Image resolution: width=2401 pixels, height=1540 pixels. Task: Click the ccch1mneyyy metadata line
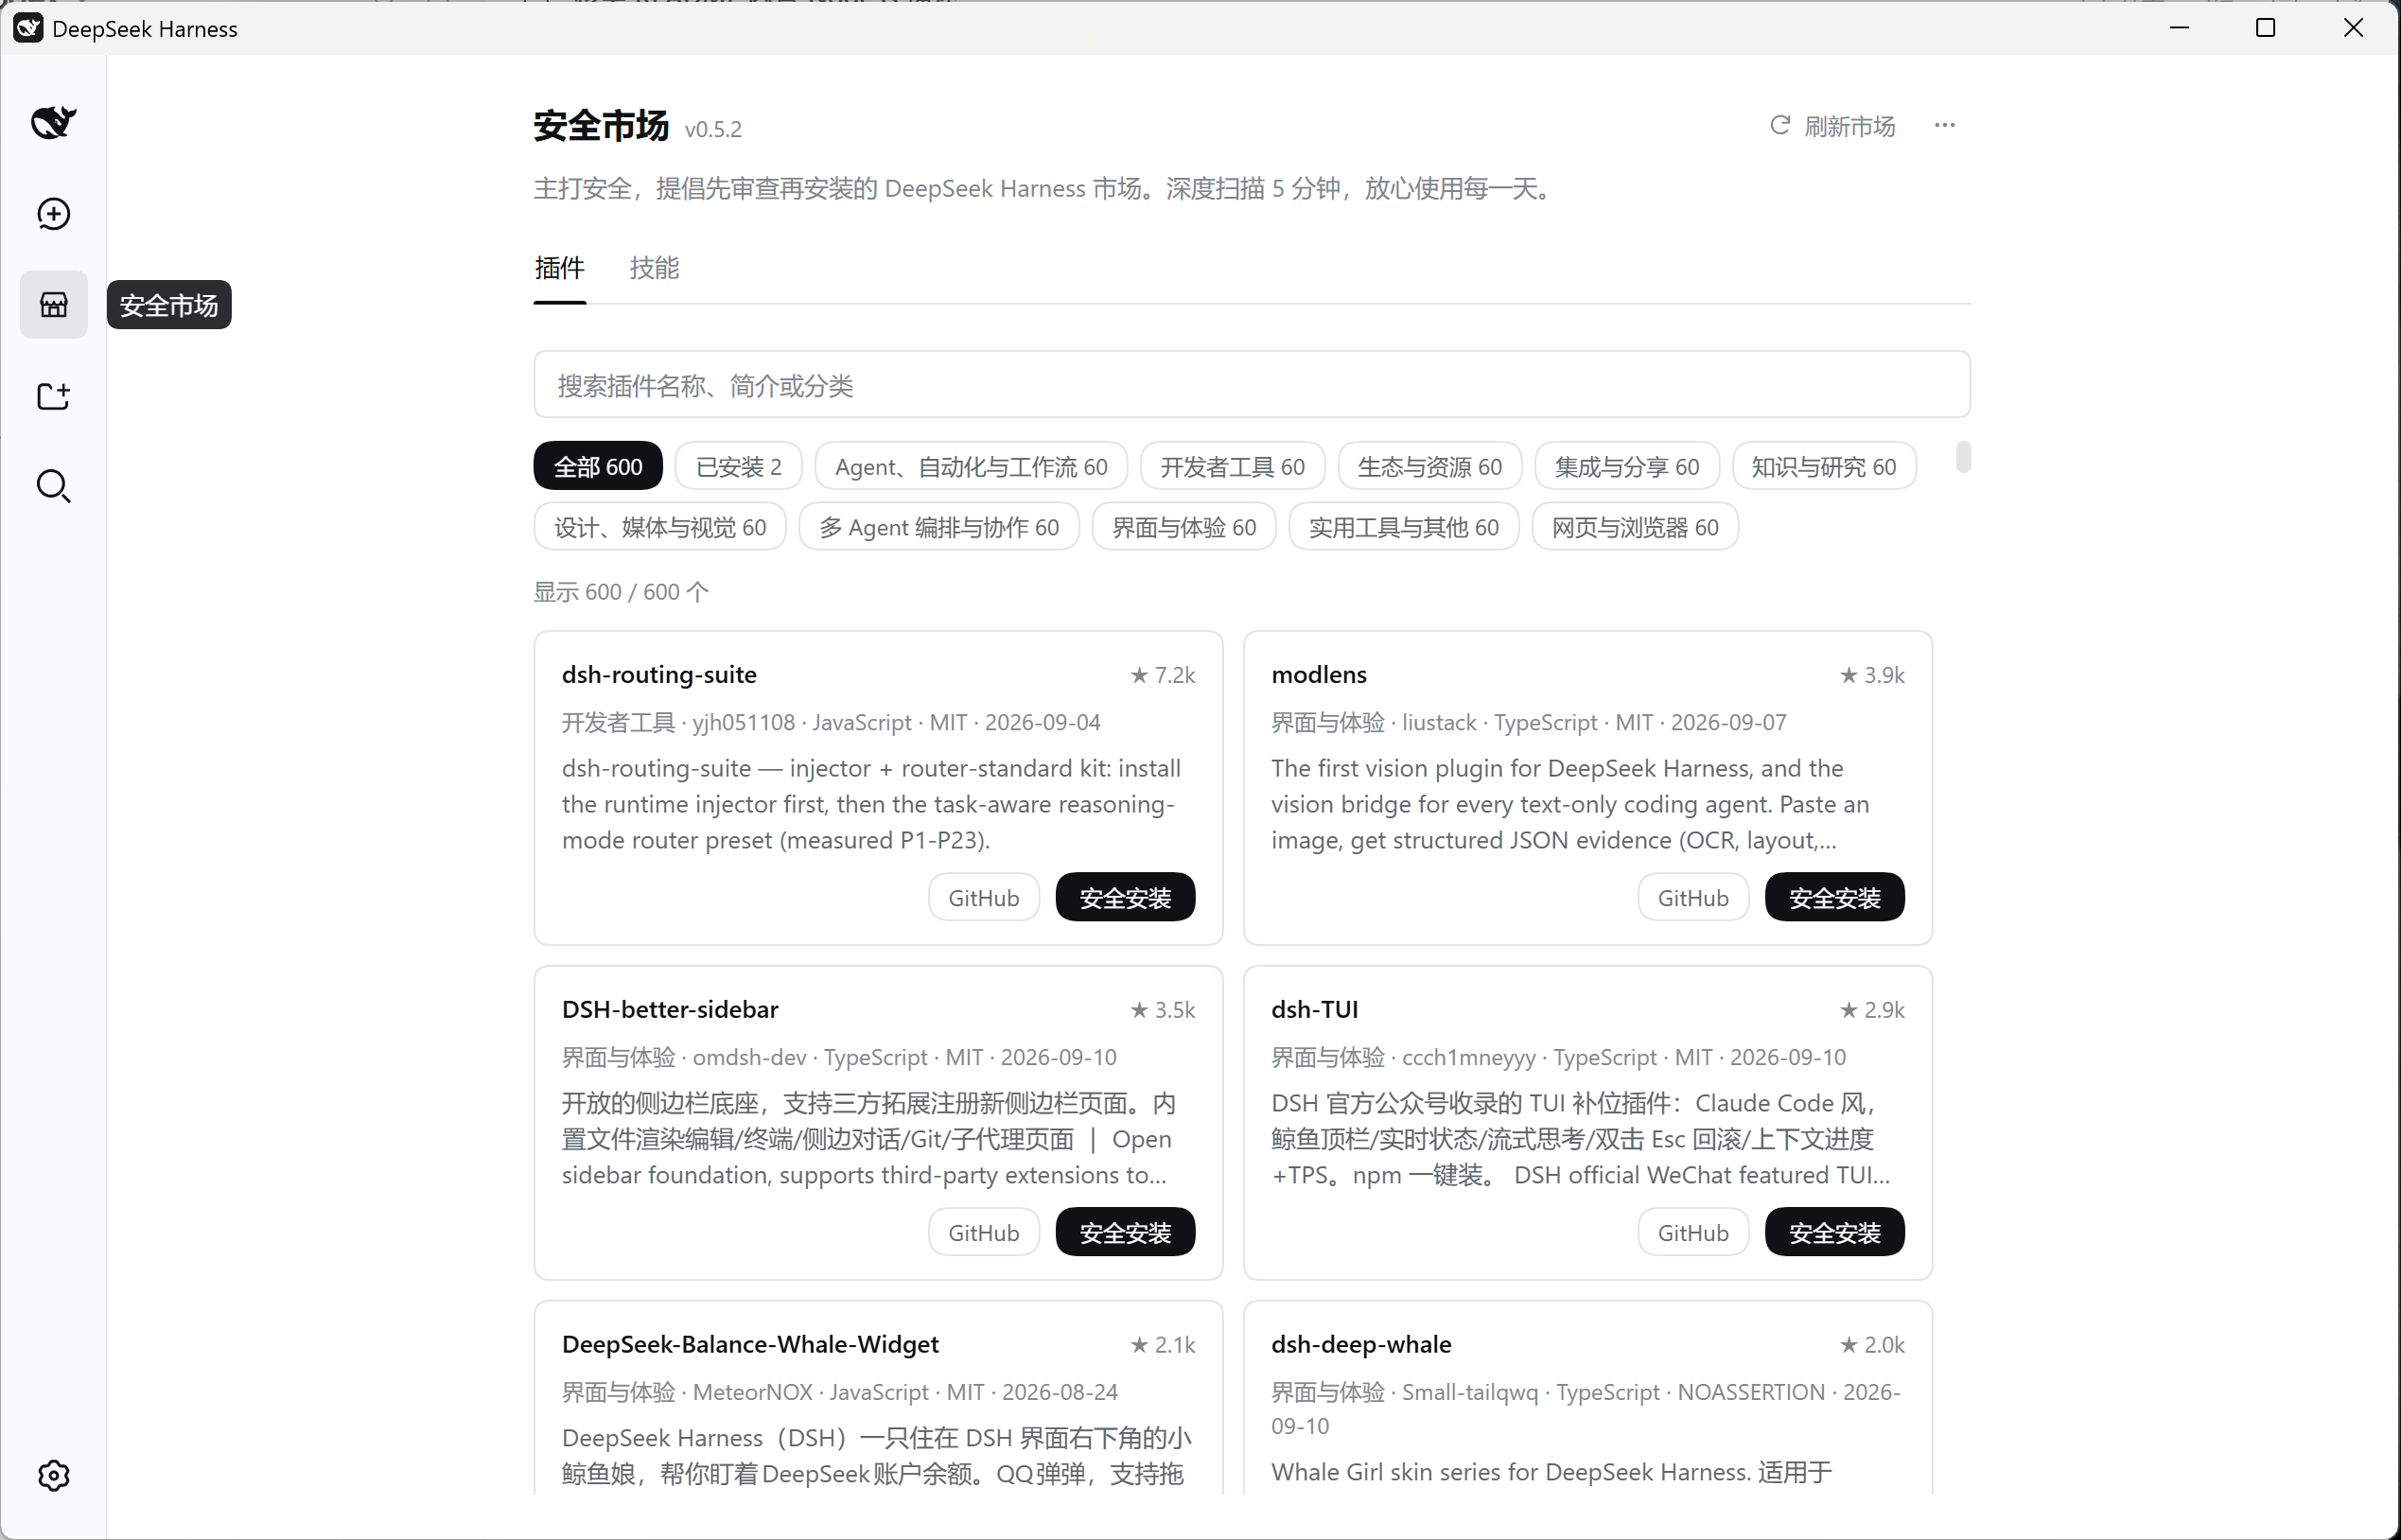tap(1559, 1057)
